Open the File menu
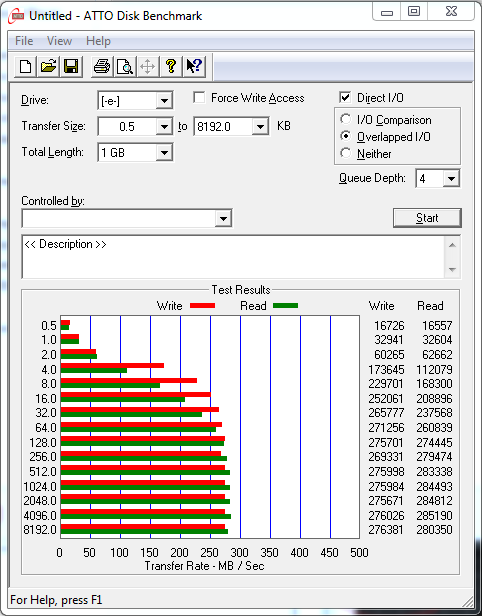482x616 pixels. pyautogui.click(x=24, y=41)
